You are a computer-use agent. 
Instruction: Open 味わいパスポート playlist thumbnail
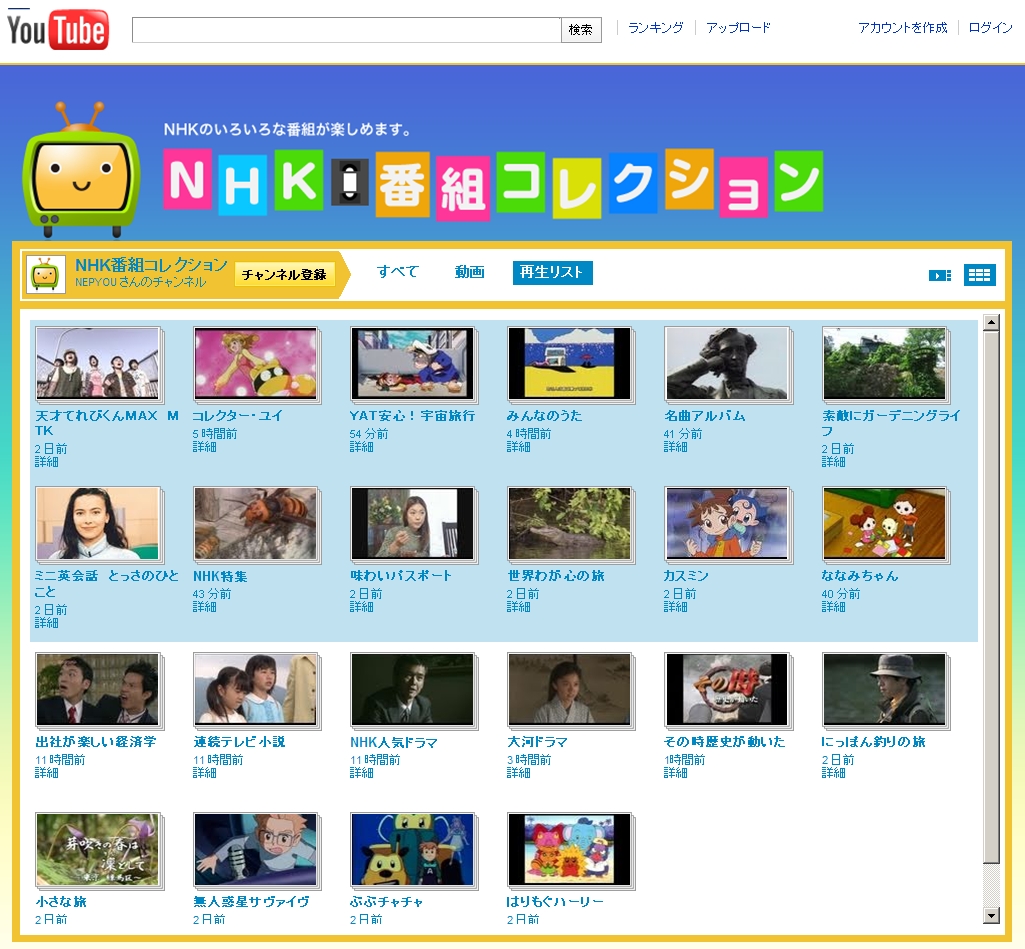412,524
